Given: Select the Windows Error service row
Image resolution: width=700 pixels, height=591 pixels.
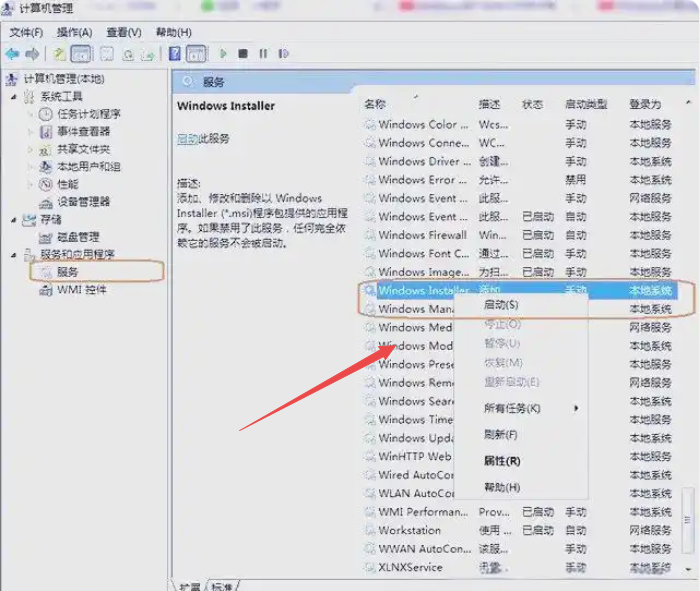Looking at the screenshot, I should pos(519,179).
